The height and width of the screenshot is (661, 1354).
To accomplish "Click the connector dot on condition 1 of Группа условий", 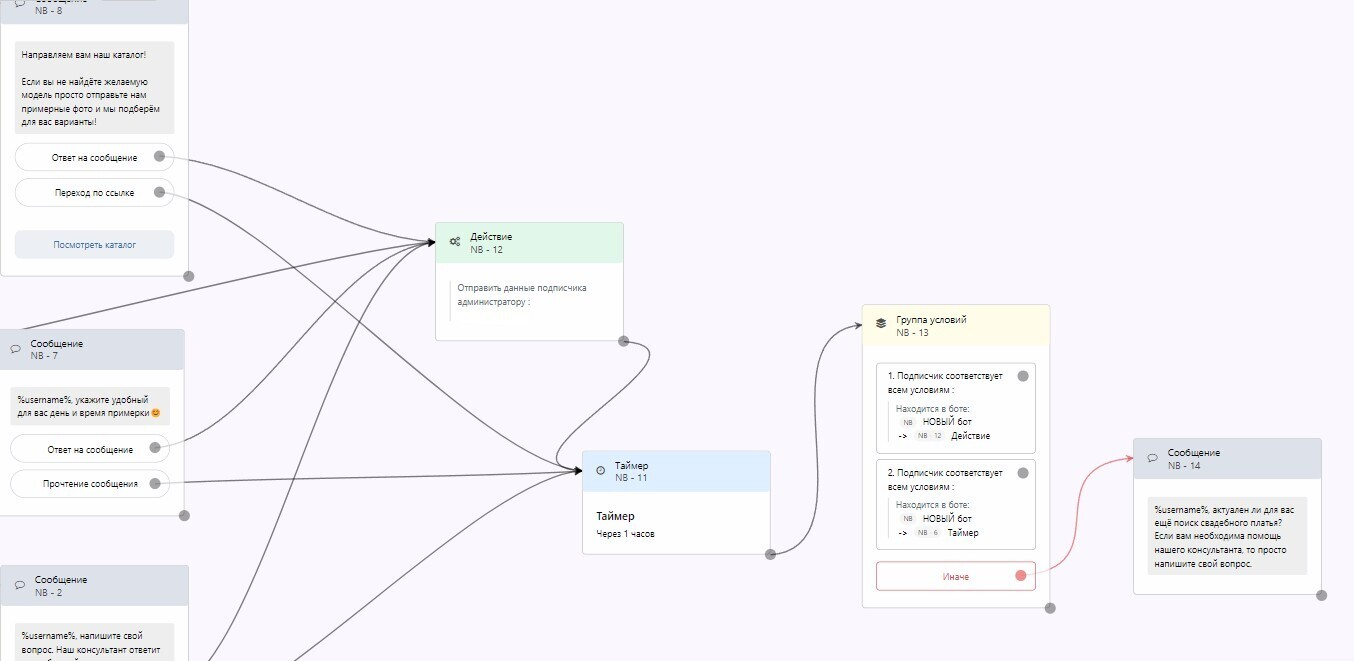I will [1023, 376].
